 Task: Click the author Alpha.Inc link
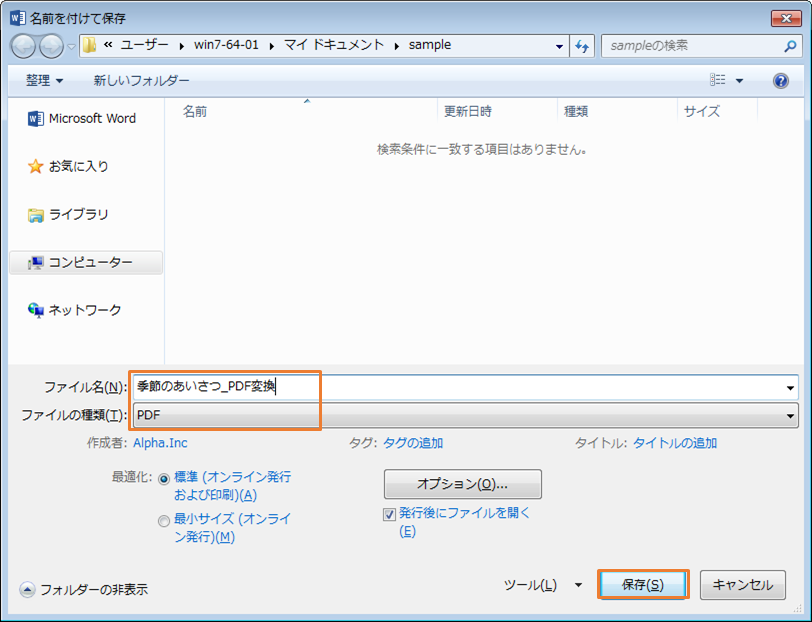[x=161, y=443]
